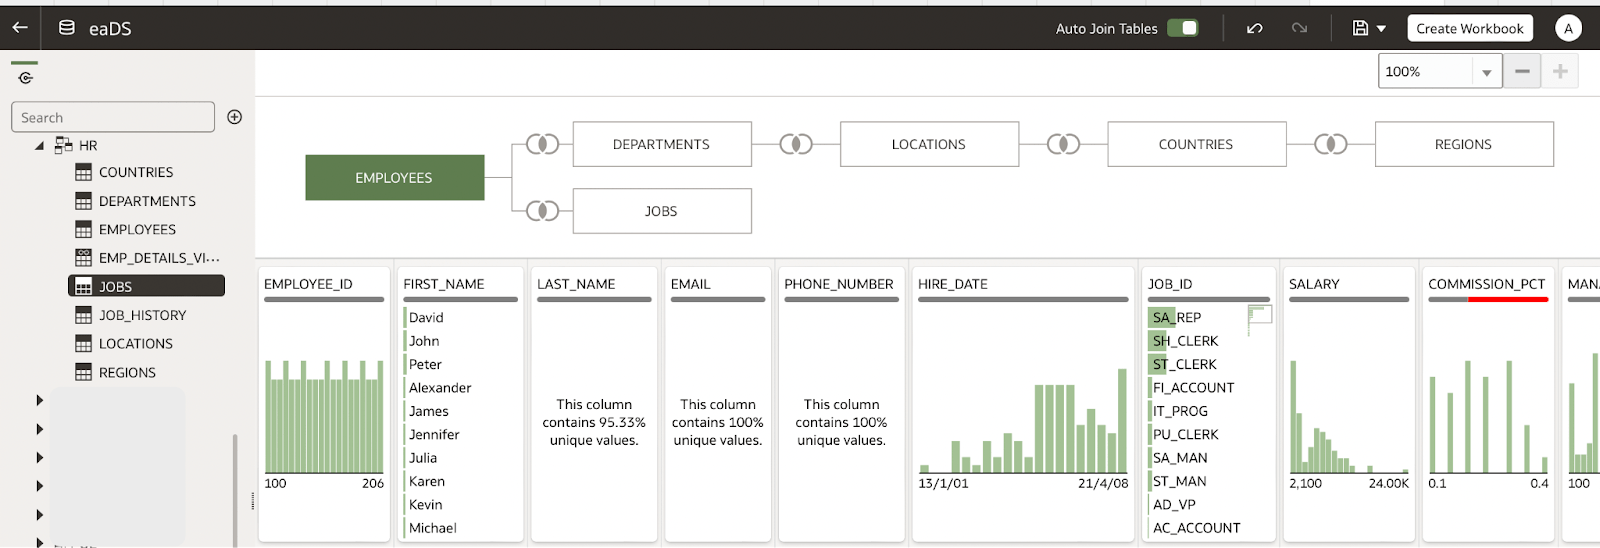Redo the last undone change
This screenshot has height=548, width=1600.
1299,28
